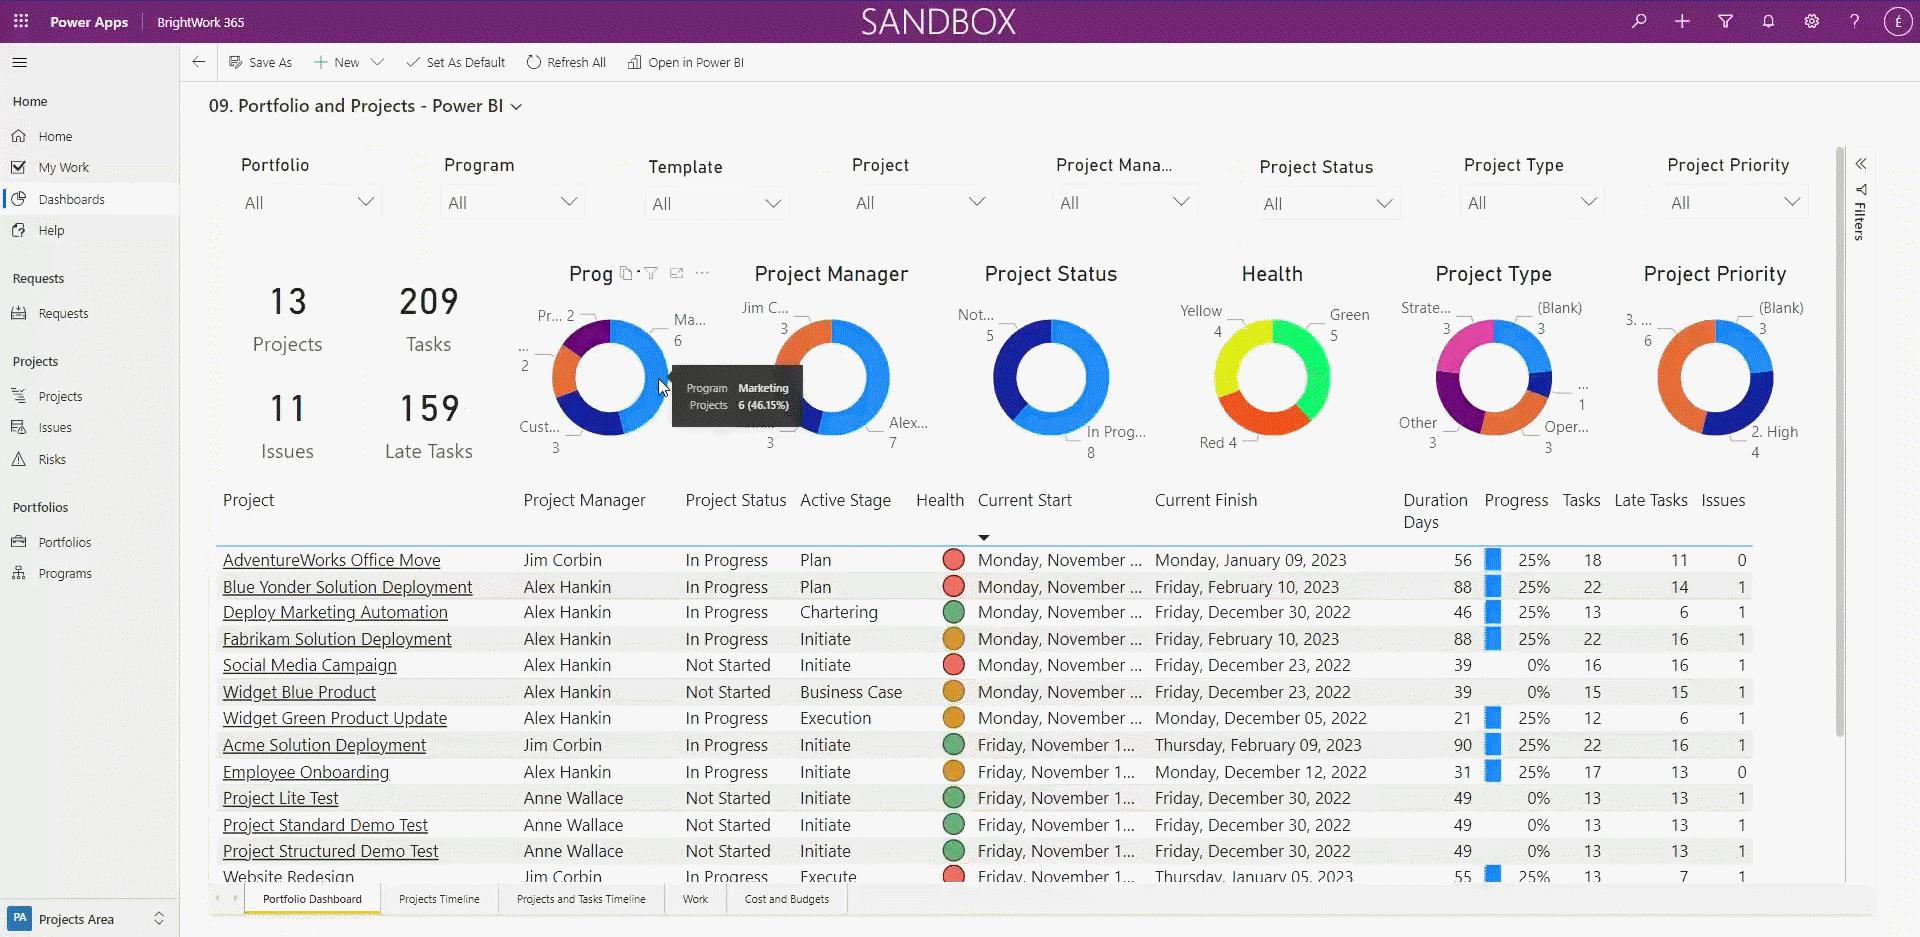Click focus mode icon on Program chart
Viewport: 1920px width, 937px height.
677,273
